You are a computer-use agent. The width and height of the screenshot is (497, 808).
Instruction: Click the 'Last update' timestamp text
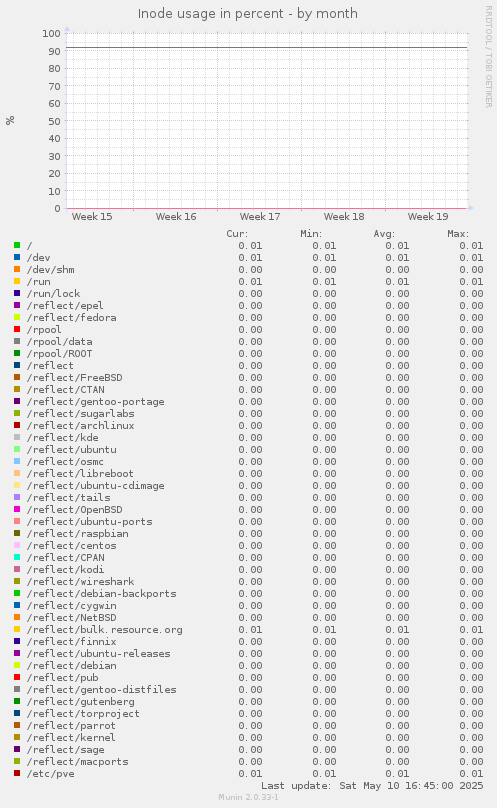372,785
